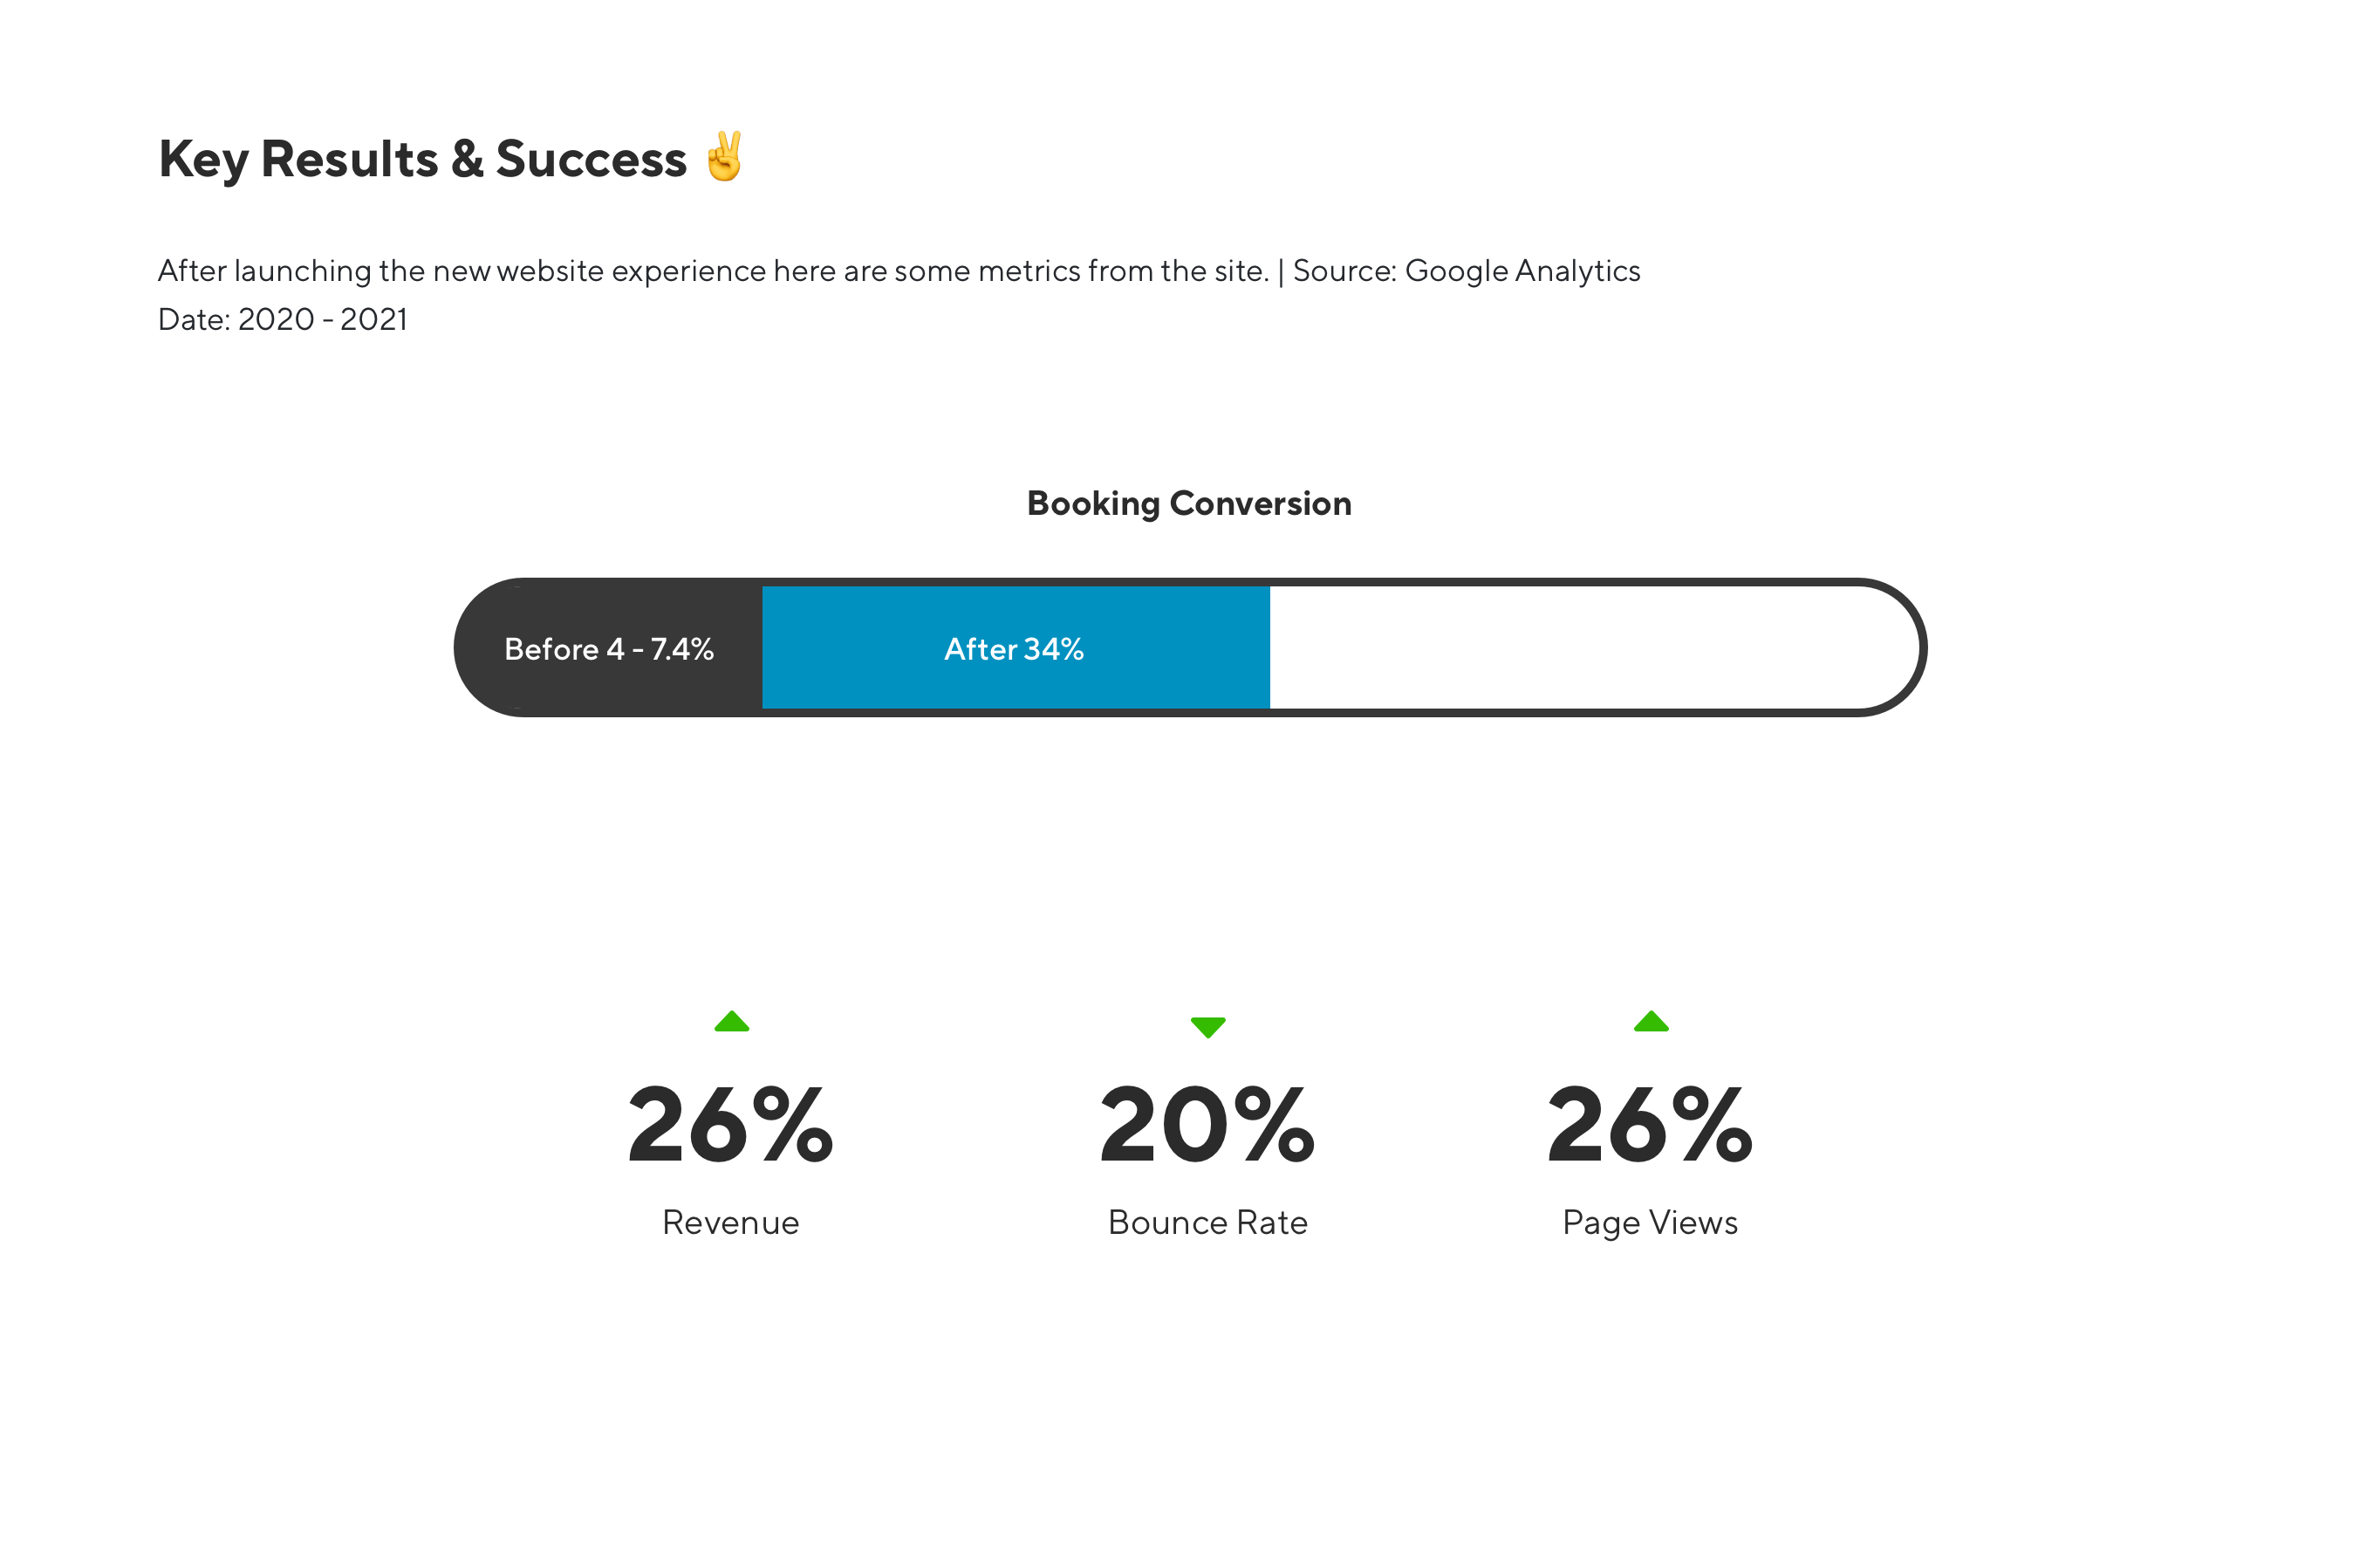Select the blue After 34% bar segment
Screen dimensions: 2380x1555
(x=1016, y=648)
